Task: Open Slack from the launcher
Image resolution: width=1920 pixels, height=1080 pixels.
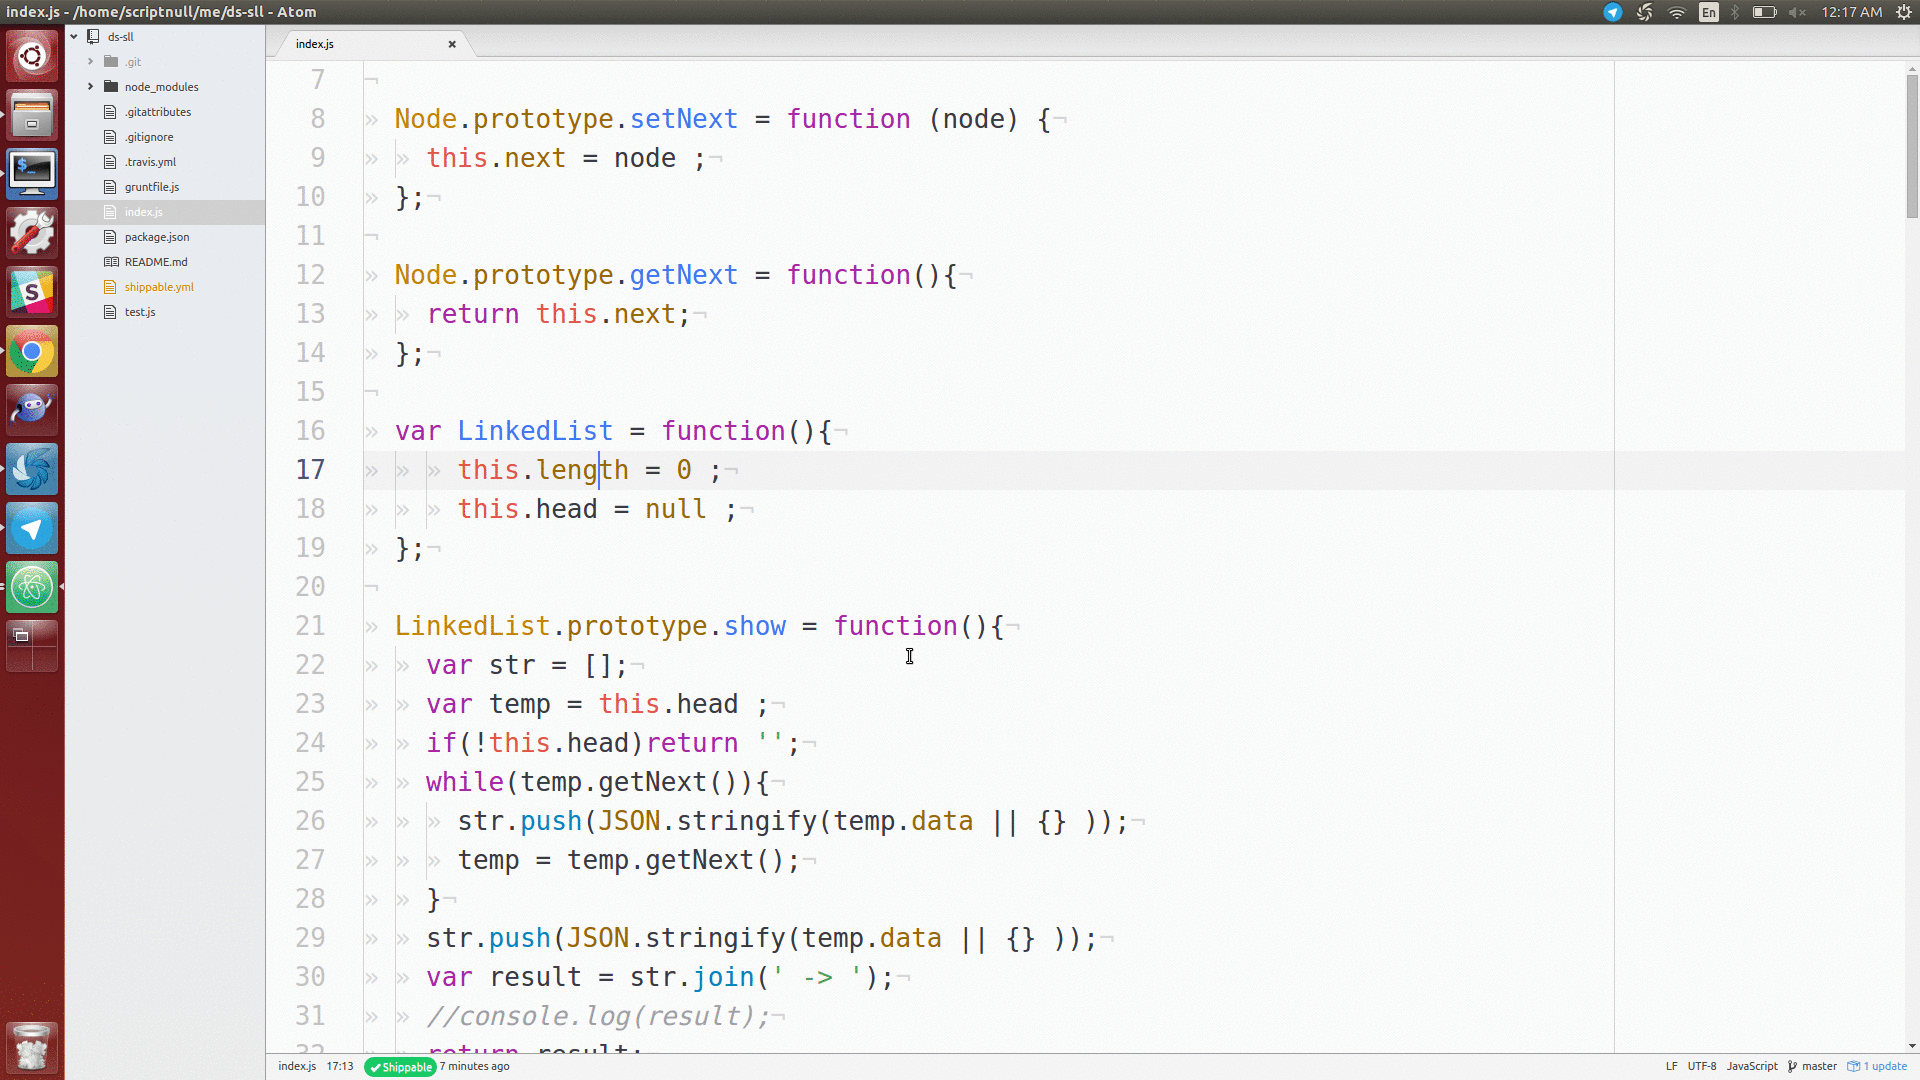Action: click(33, 290)
